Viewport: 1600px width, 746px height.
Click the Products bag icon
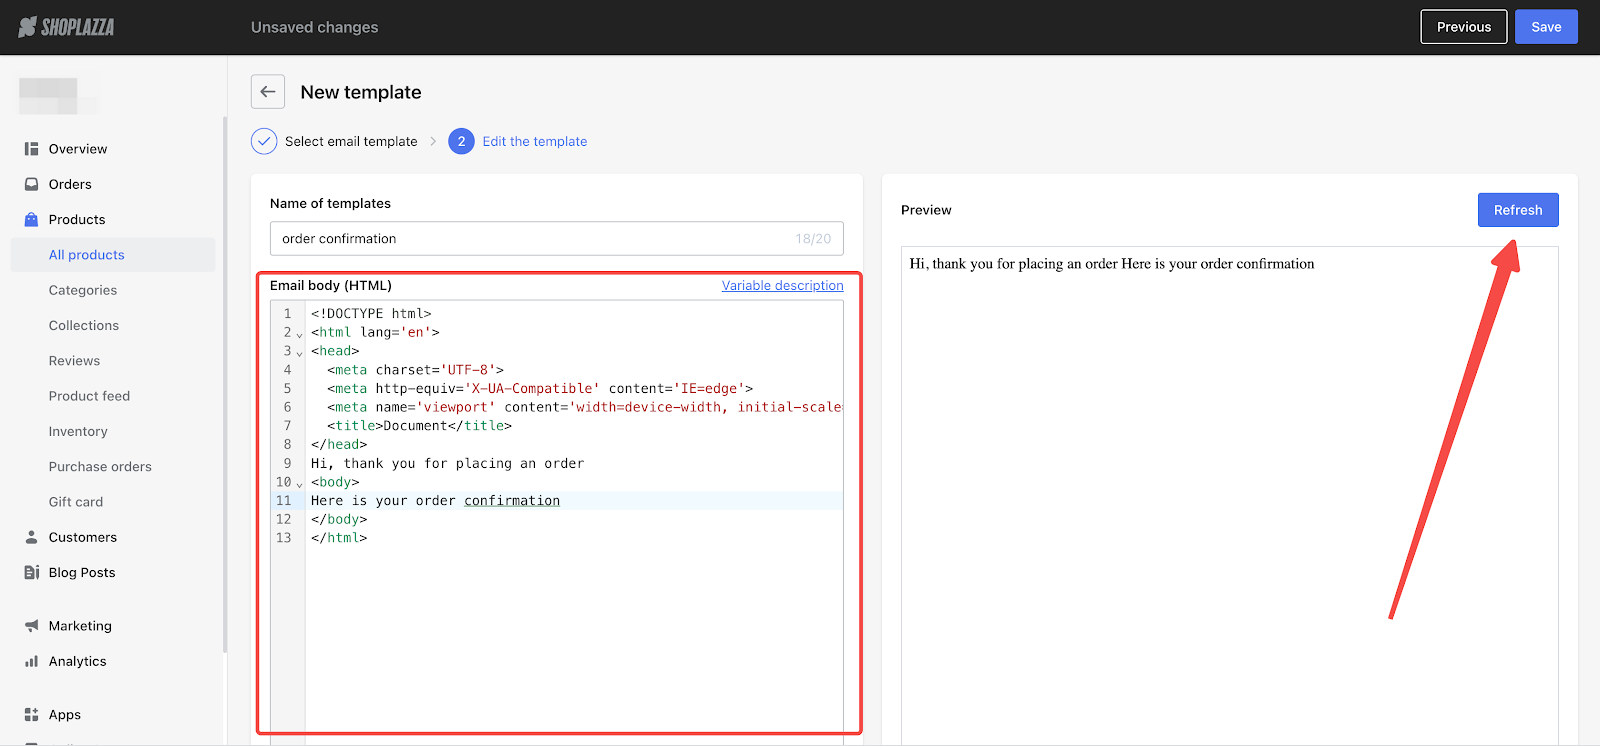click(31, 219)
